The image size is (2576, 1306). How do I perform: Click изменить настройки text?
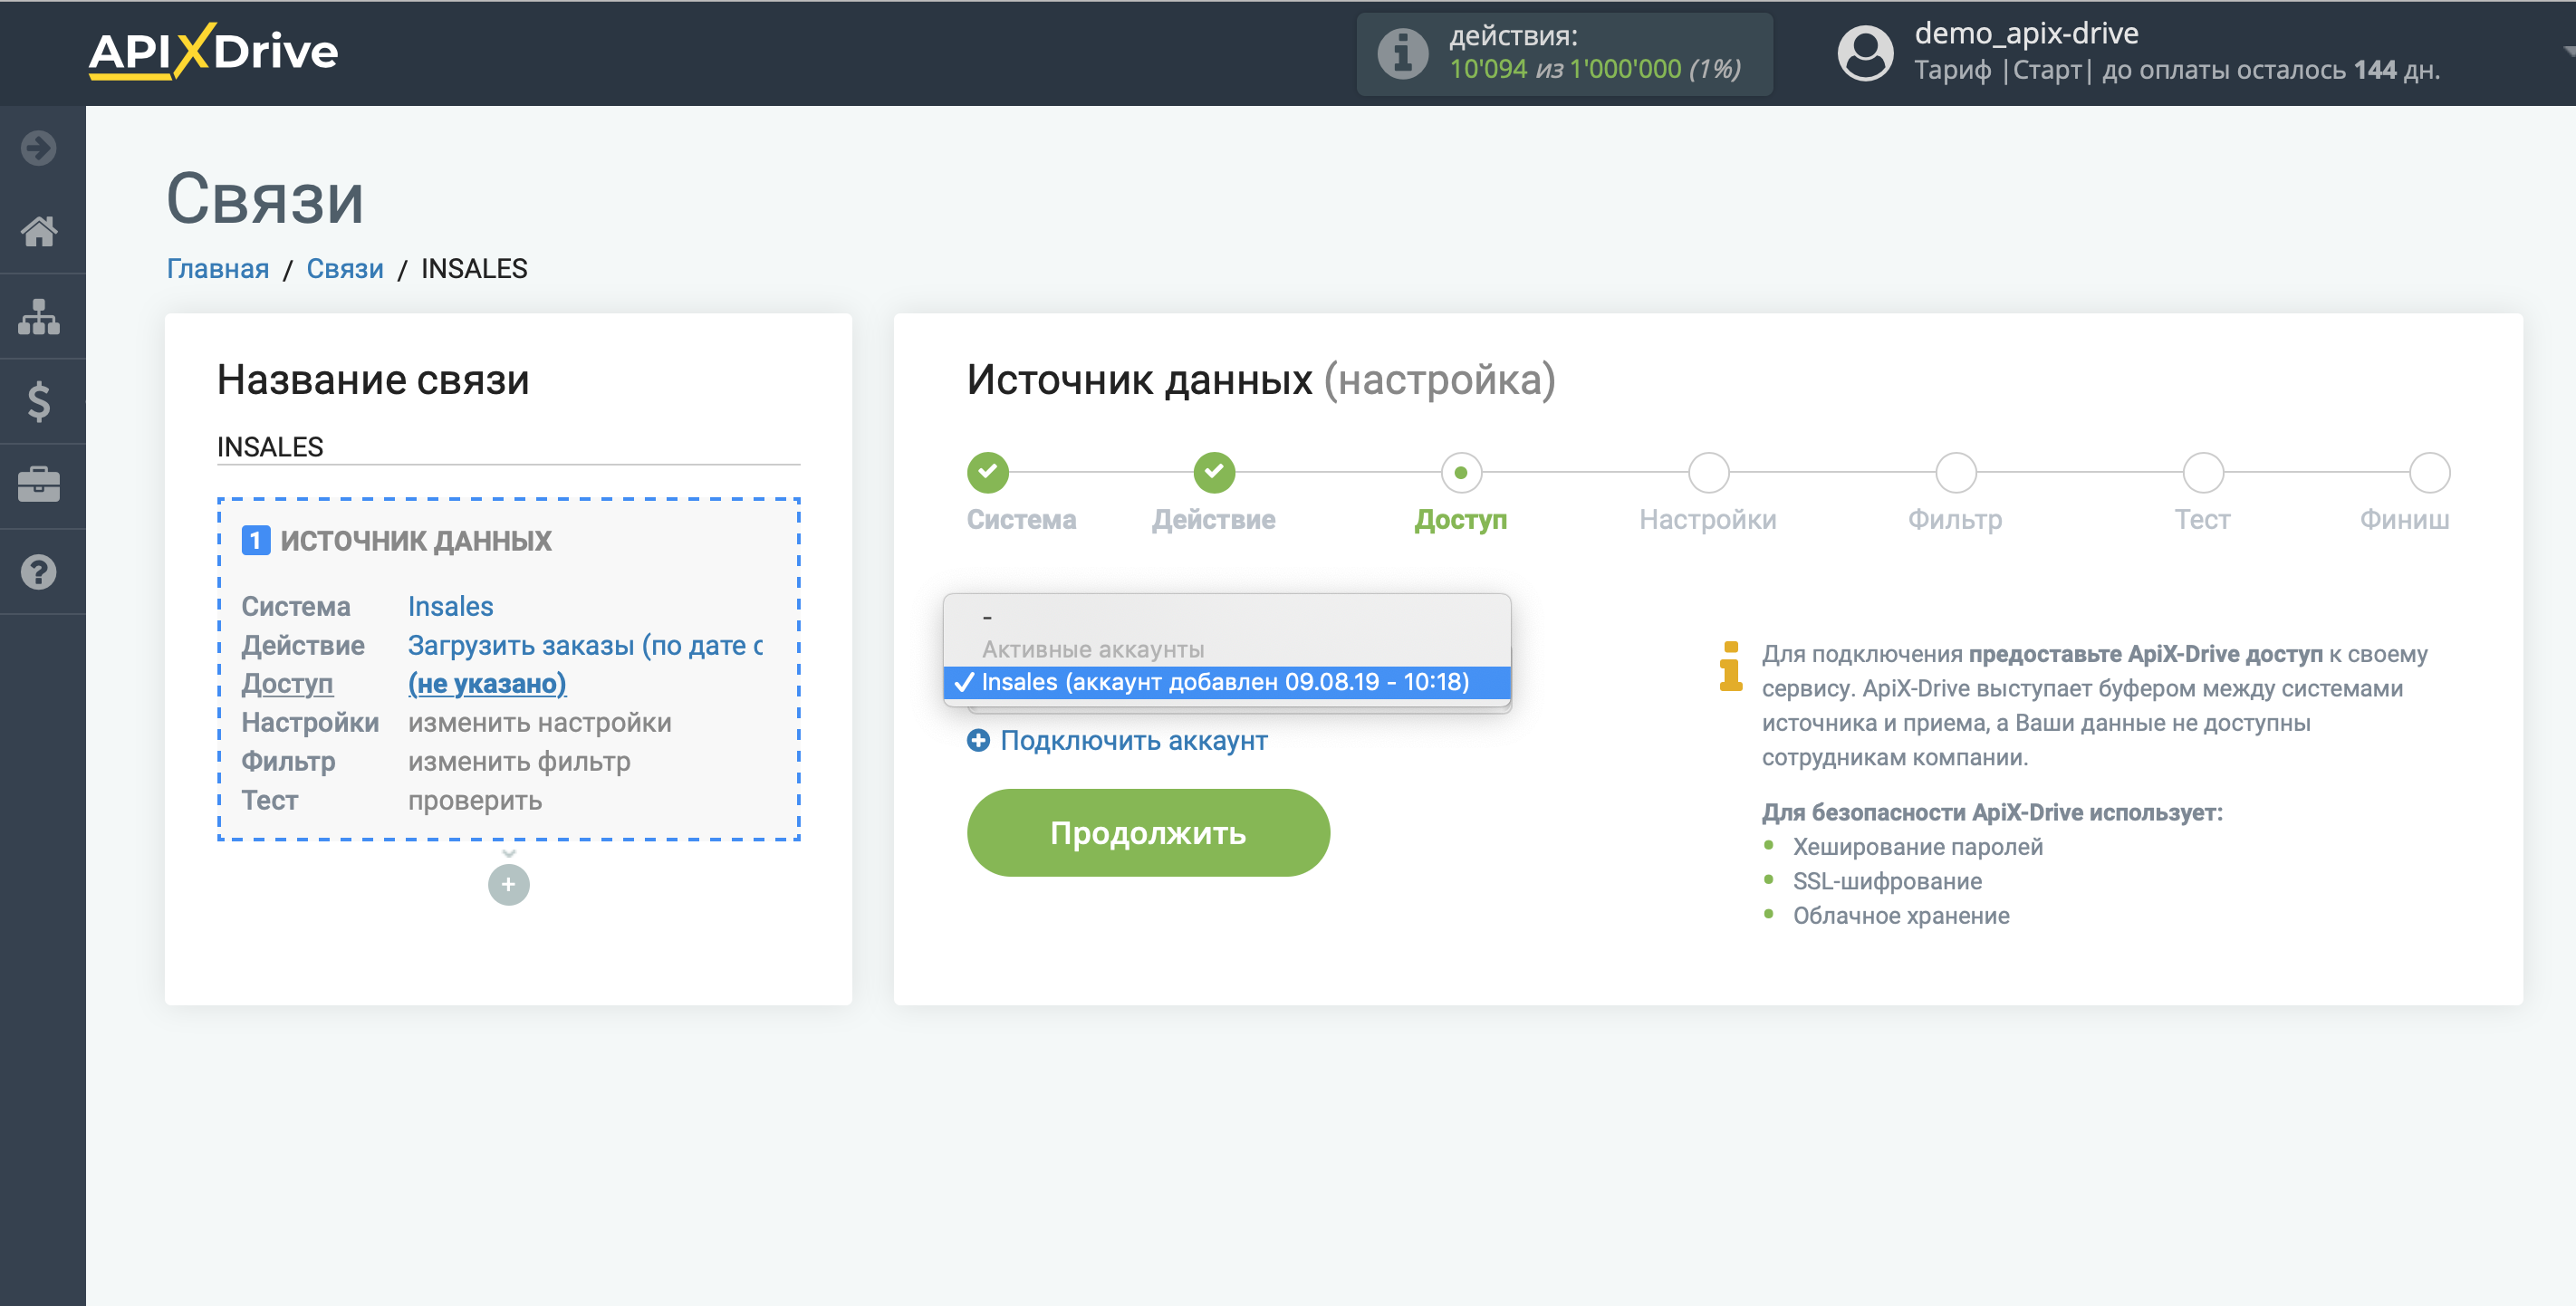click(x=540, y=723)
